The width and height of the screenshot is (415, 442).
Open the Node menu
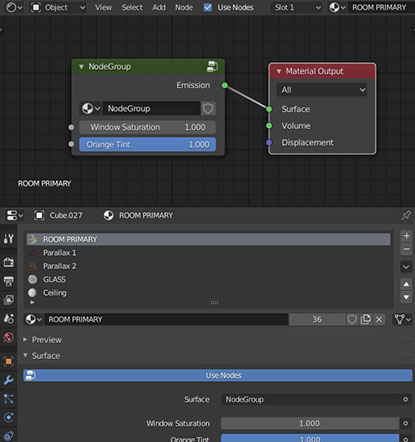(184, 7)
